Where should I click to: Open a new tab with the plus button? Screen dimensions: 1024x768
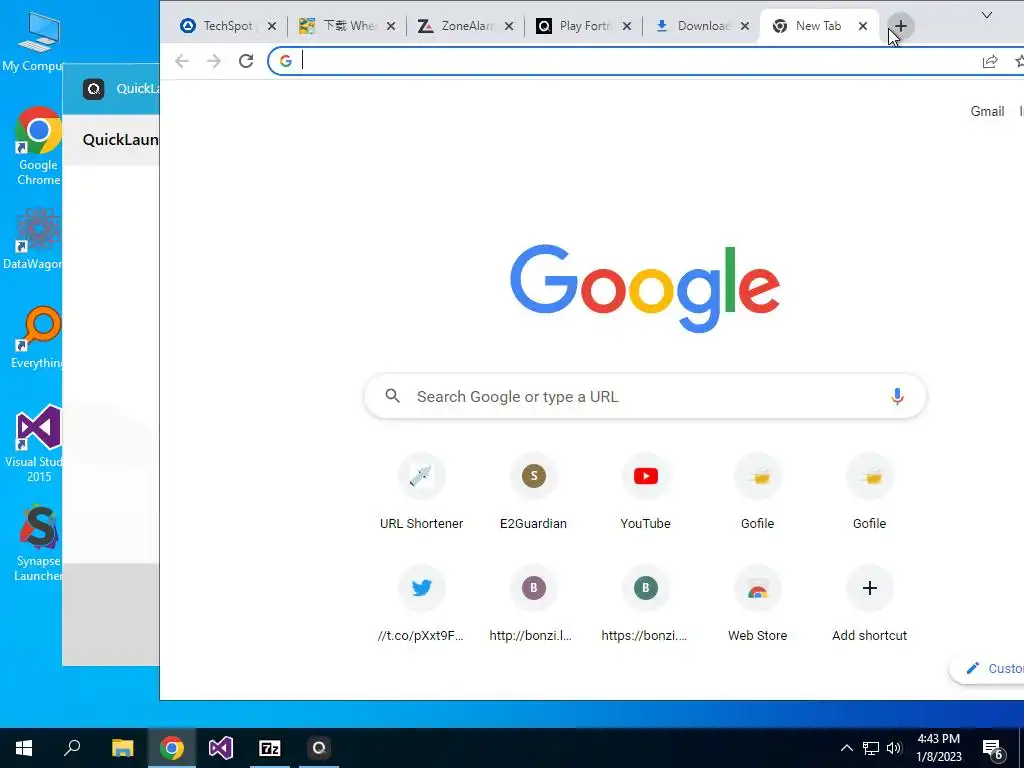pyautogui.click(x=901, y=26)
